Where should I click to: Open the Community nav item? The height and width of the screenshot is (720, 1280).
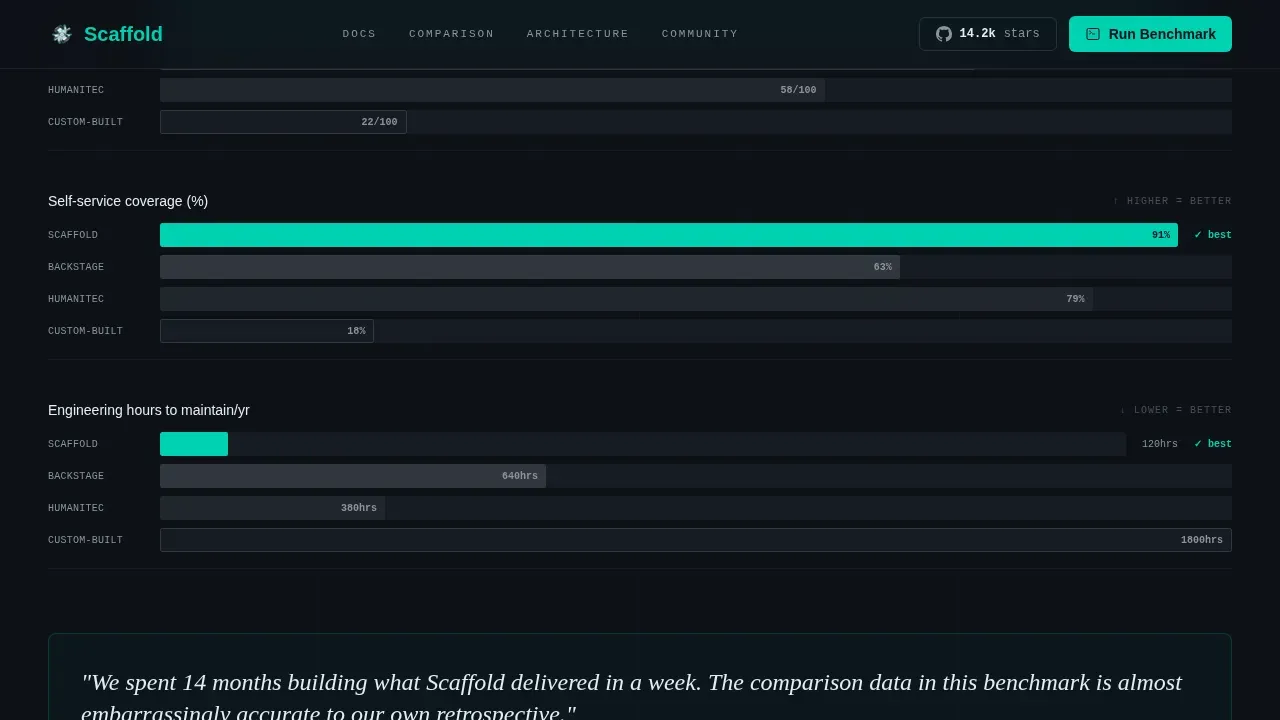click(700, 34)
